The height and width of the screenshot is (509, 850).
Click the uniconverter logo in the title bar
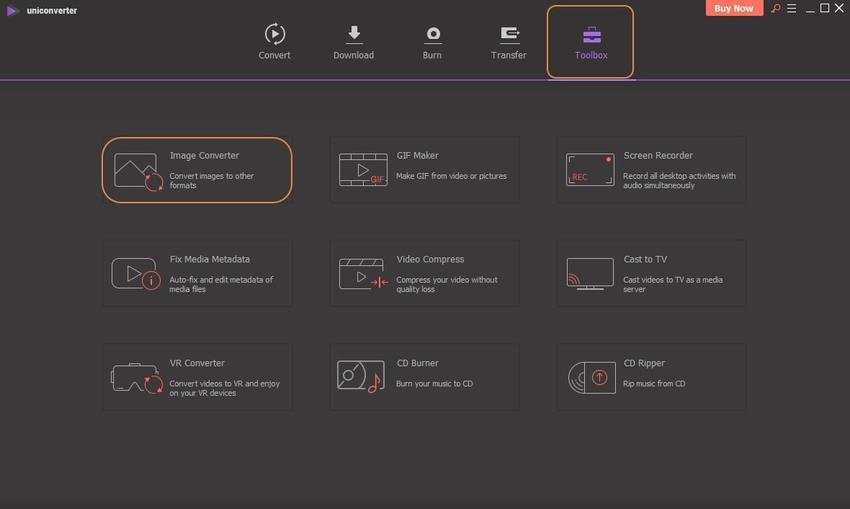point(12,10)
